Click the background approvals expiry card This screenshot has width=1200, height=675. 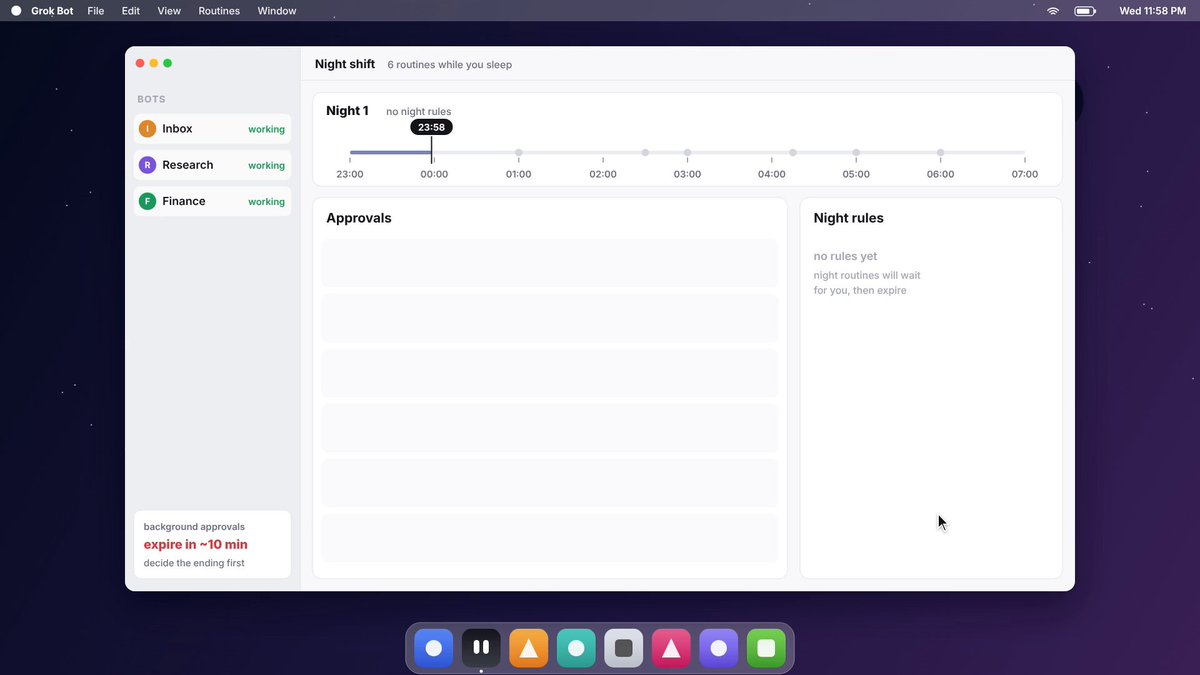click(212, 544)
